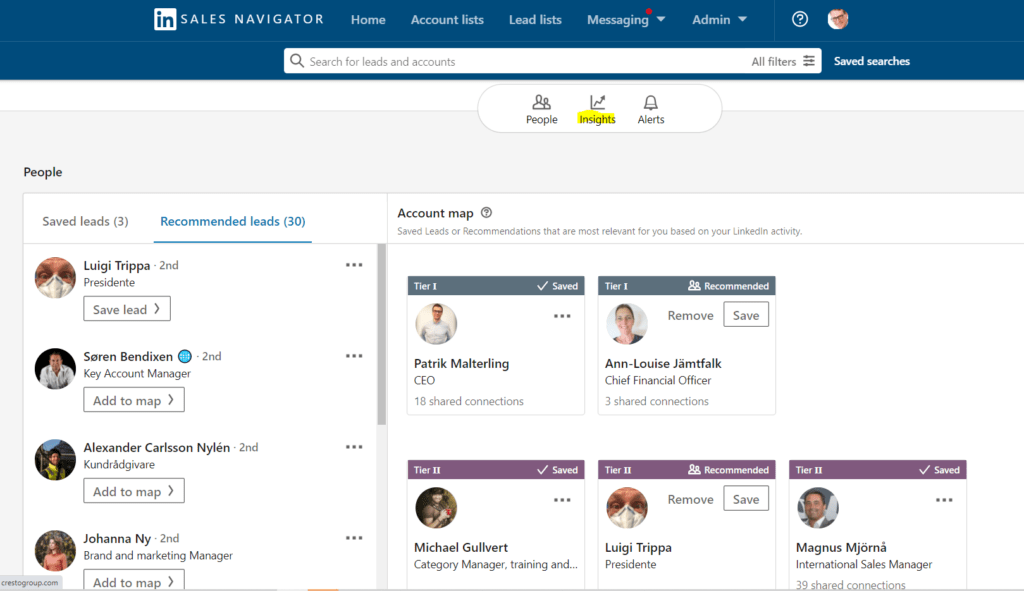Open Lead lists in navigation bar
Screen dimensions: 1024x591
[536, 20]
